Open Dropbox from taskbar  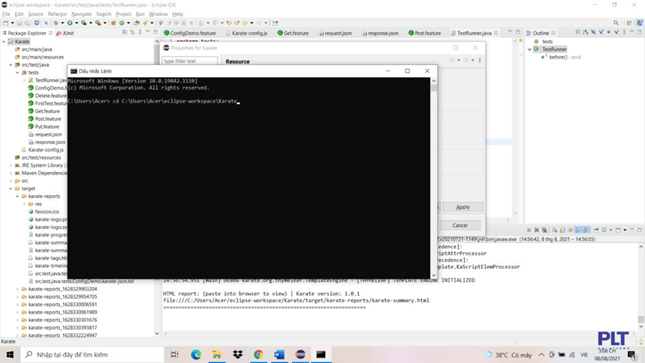coord(237,354)
